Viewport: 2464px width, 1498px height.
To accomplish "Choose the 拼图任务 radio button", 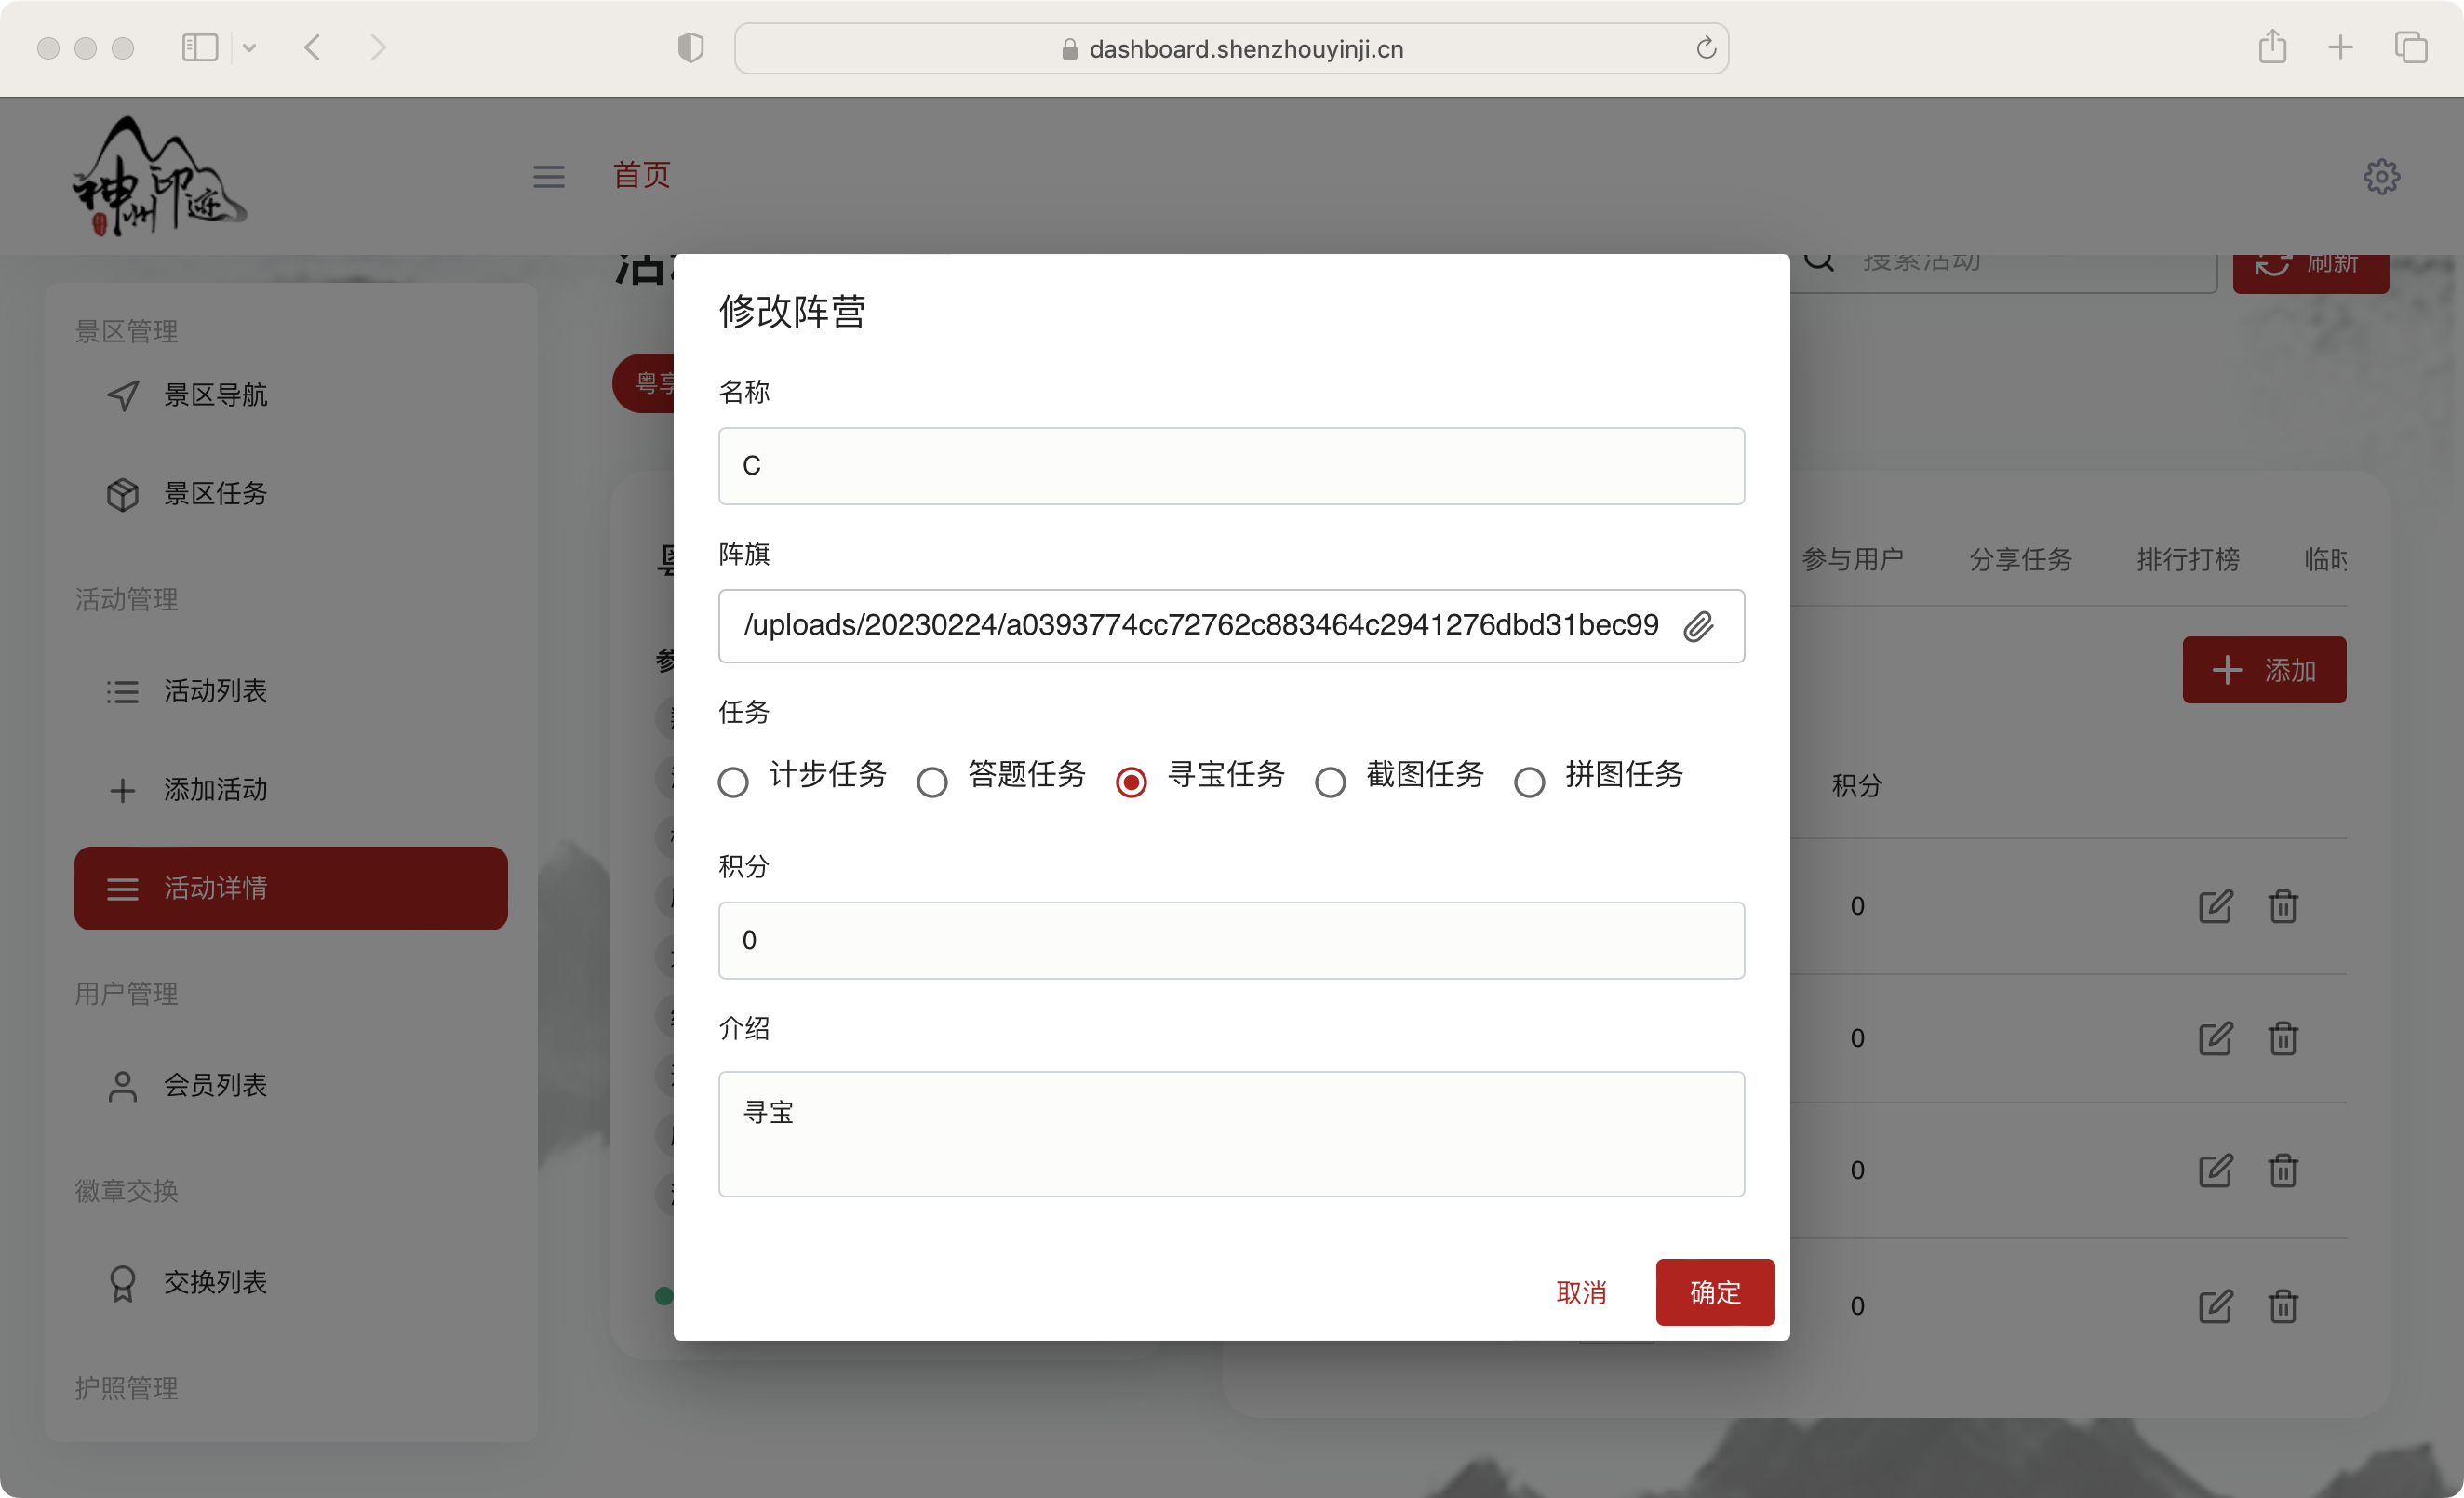I will coord(1529,782).
